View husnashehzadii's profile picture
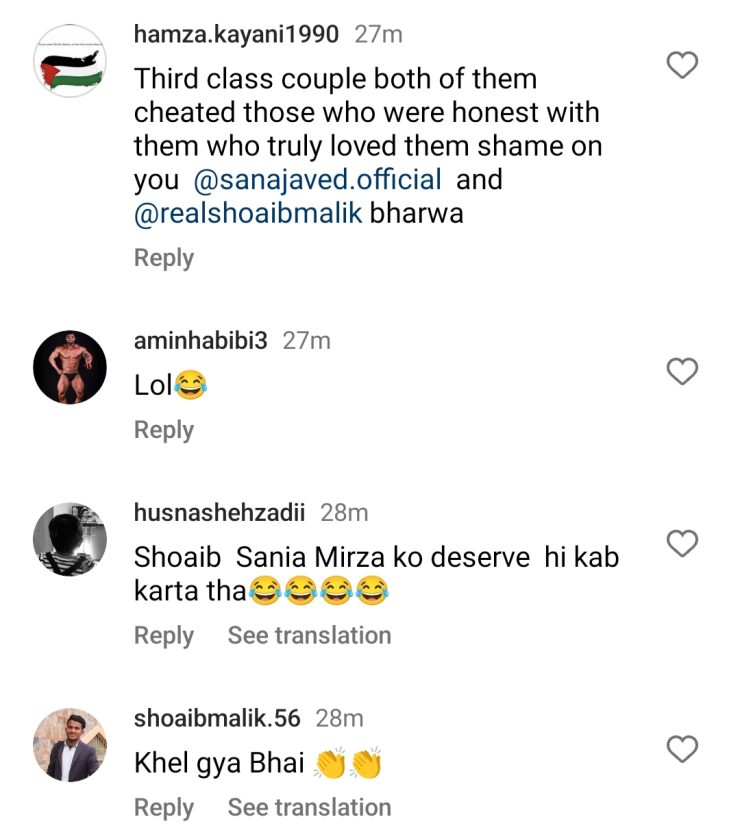 coord(70,539)
